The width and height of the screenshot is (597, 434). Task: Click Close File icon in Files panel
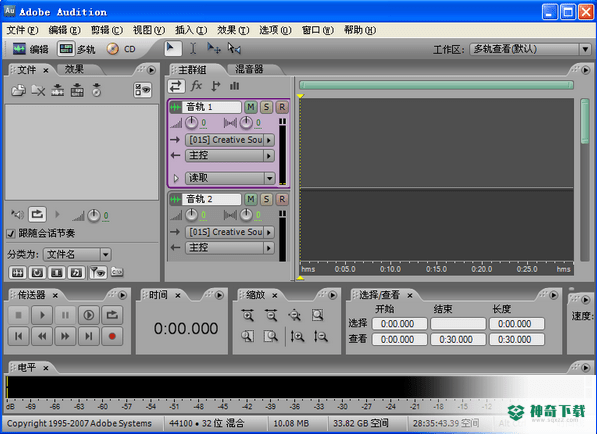(38, 90)
